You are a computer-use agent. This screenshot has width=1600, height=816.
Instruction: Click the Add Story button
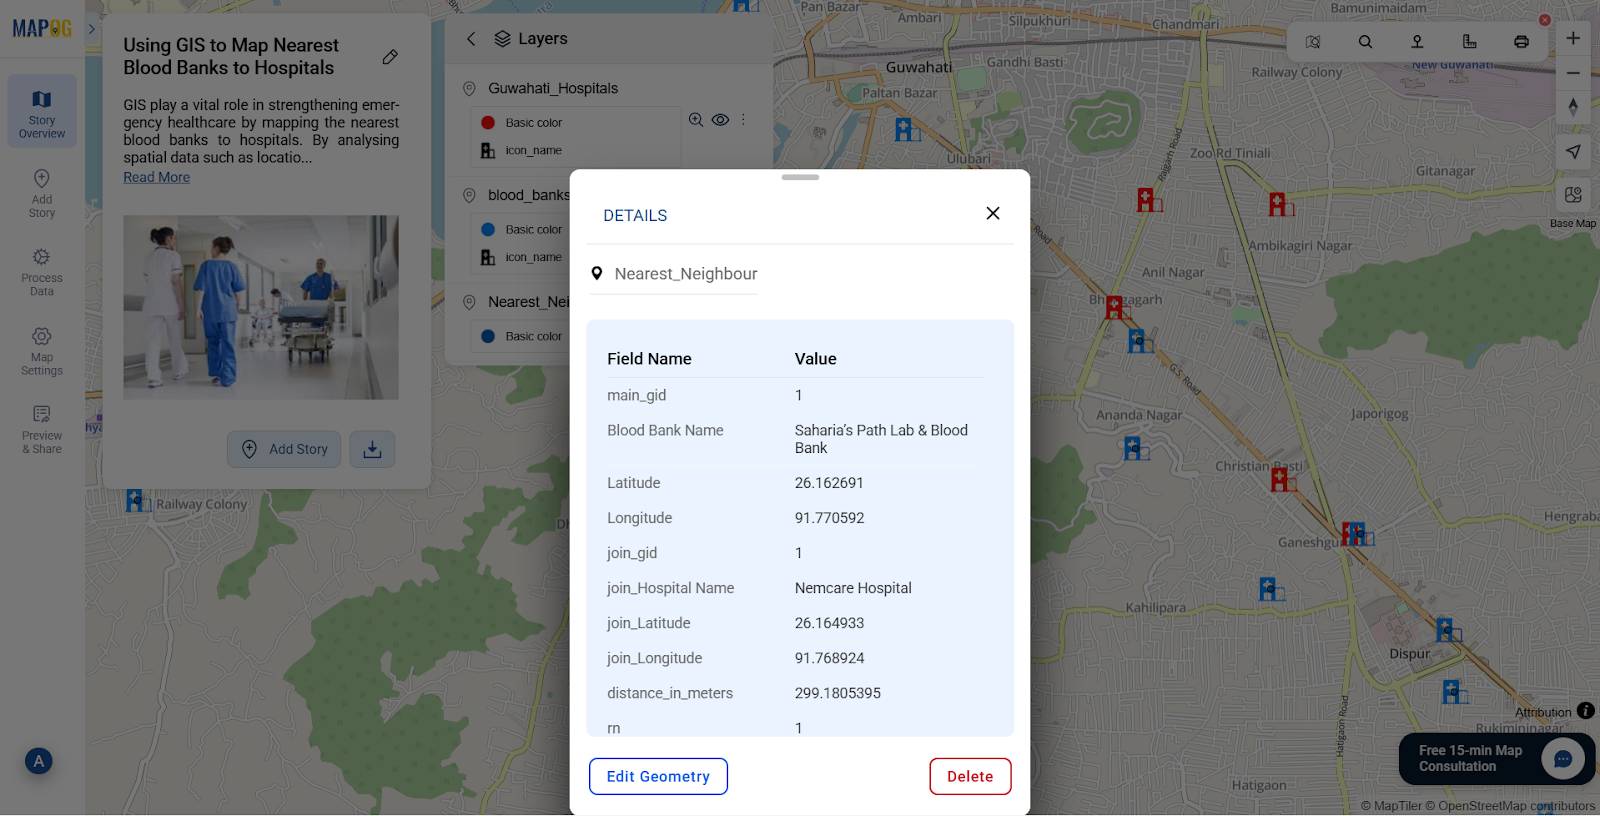click(284, 449)
